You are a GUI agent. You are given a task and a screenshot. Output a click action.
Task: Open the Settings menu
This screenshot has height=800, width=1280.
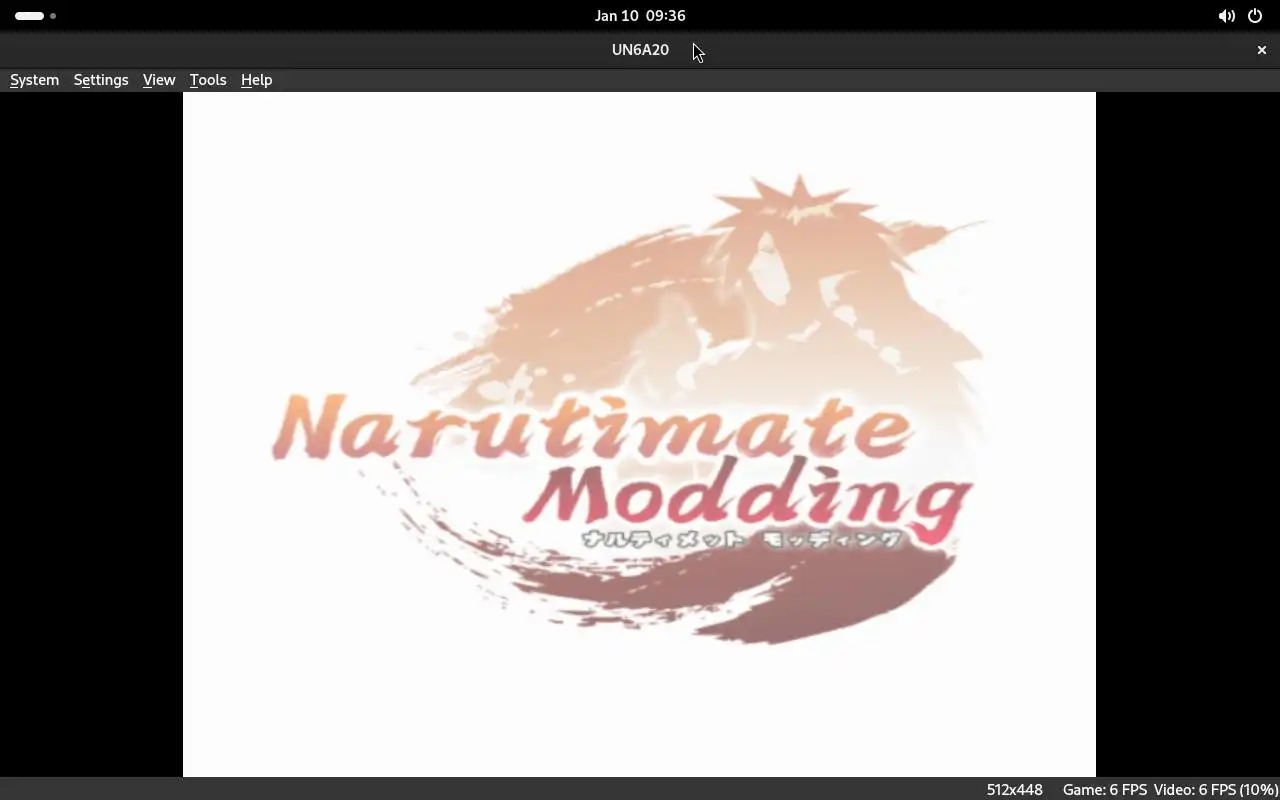[101, 80]
